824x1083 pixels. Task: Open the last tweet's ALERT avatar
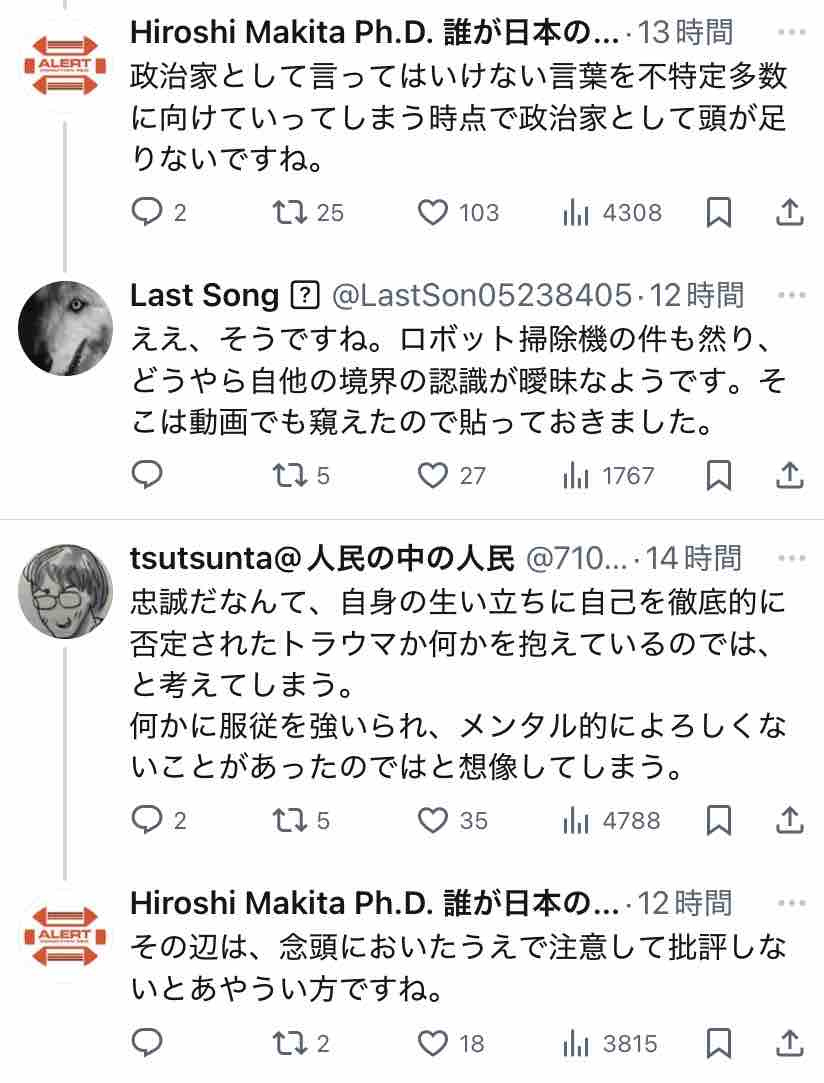click(x=66, y=937)
